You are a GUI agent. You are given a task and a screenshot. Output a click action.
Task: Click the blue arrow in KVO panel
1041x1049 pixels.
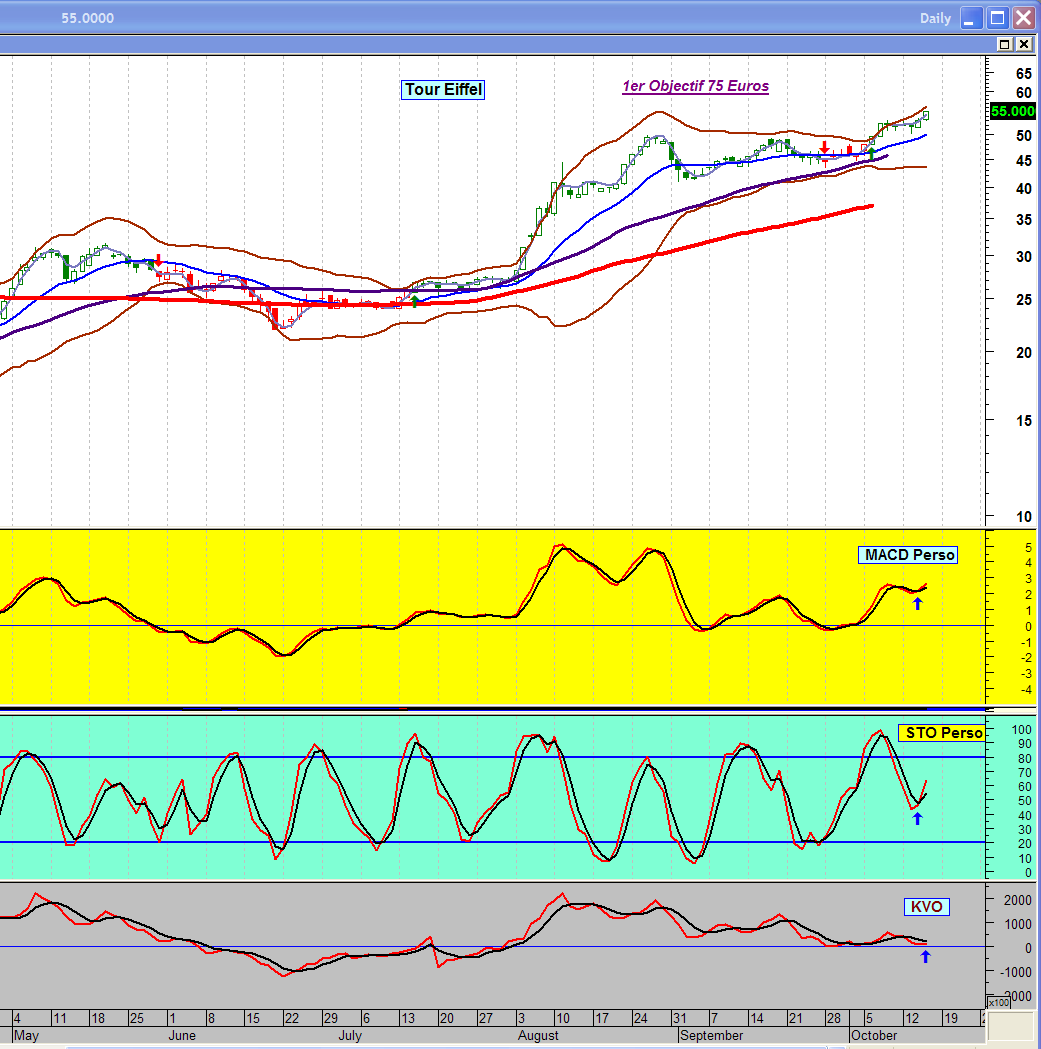[926, 957]
